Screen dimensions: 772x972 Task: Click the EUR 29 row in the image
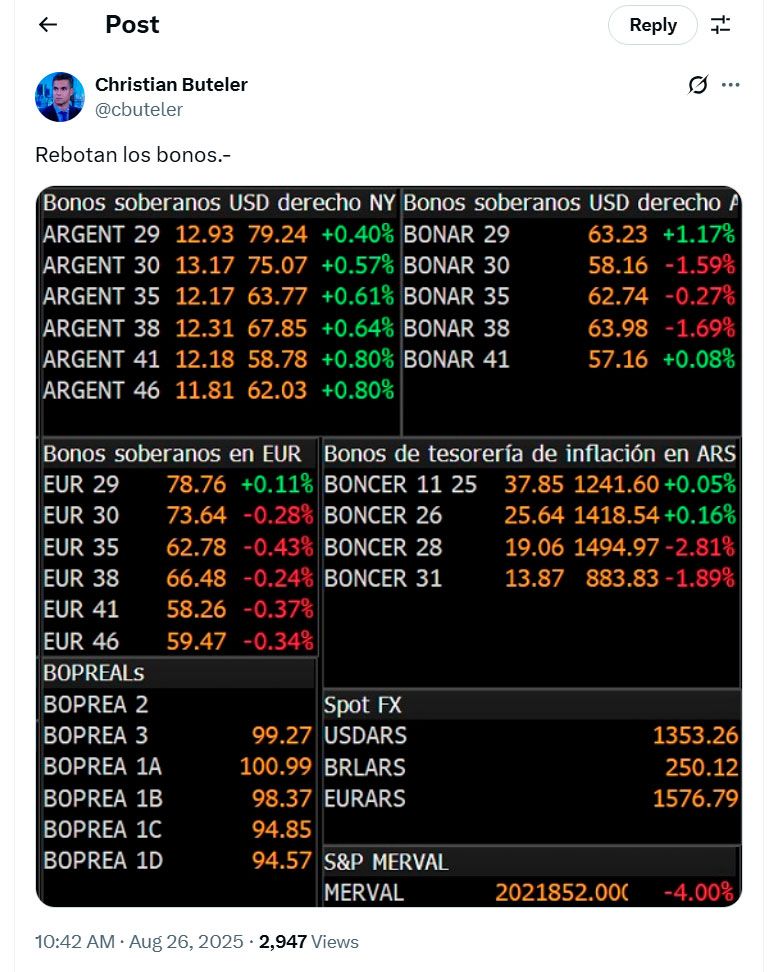click(178, 485)
